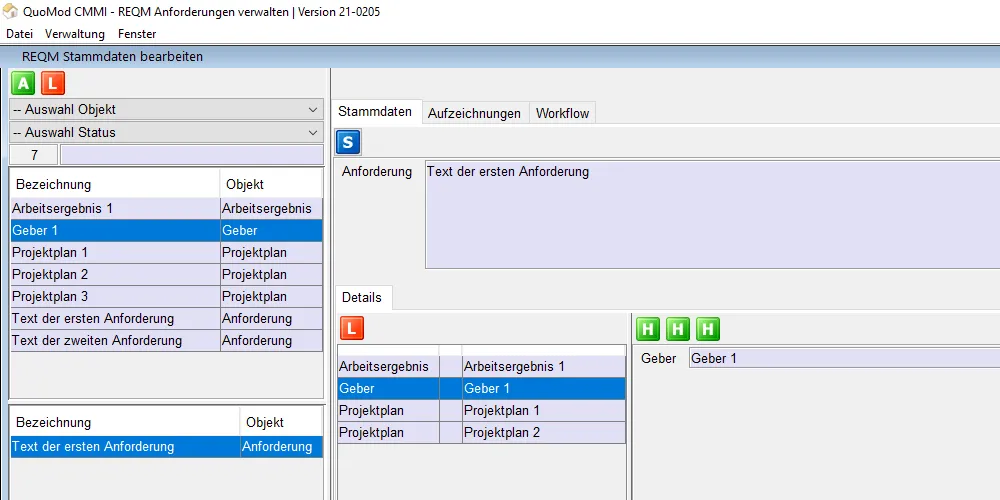Image resolution: width=1000 pixels, height=500 pixels.
Task: Switch to the Aufzeichnungen tab
Action: [474, 113]
